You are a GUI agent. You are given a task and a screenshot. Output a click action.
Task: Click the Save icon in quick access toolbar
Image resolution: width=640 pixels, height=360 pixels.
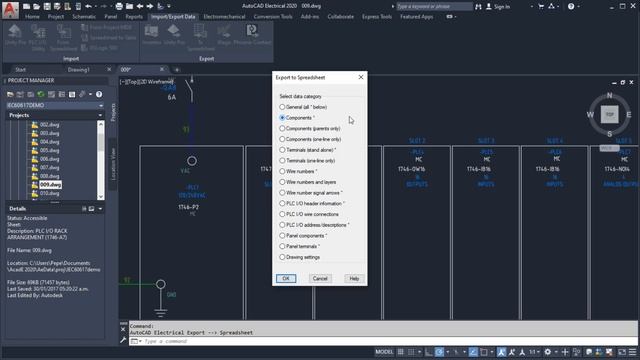47,6
